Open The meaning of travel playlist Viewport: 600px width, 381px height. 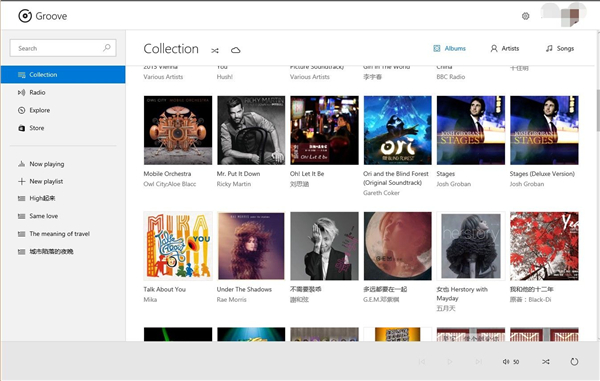click(63, 234)
